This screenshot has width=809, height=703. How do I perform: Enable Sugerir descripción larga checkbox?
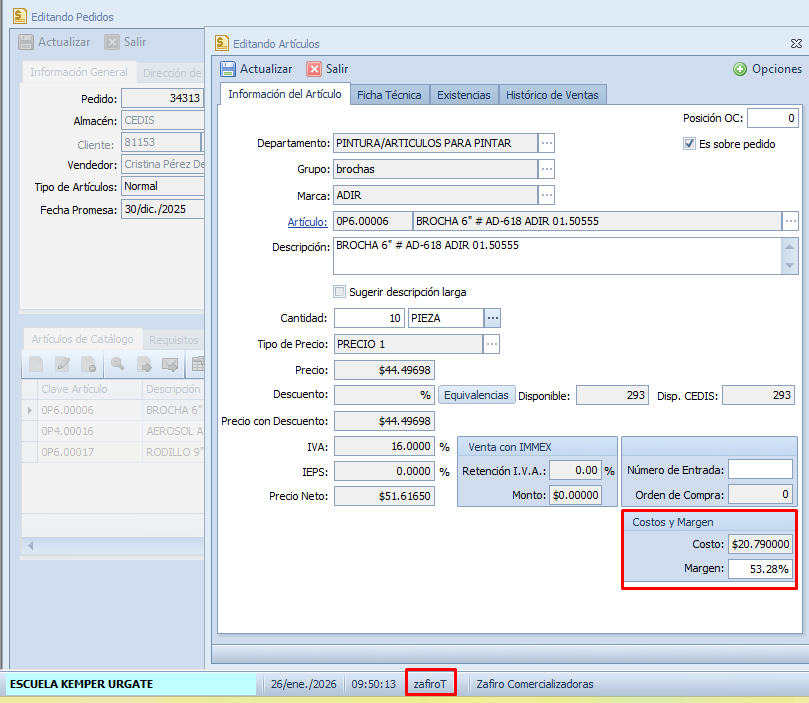click(x=340, y=292)
